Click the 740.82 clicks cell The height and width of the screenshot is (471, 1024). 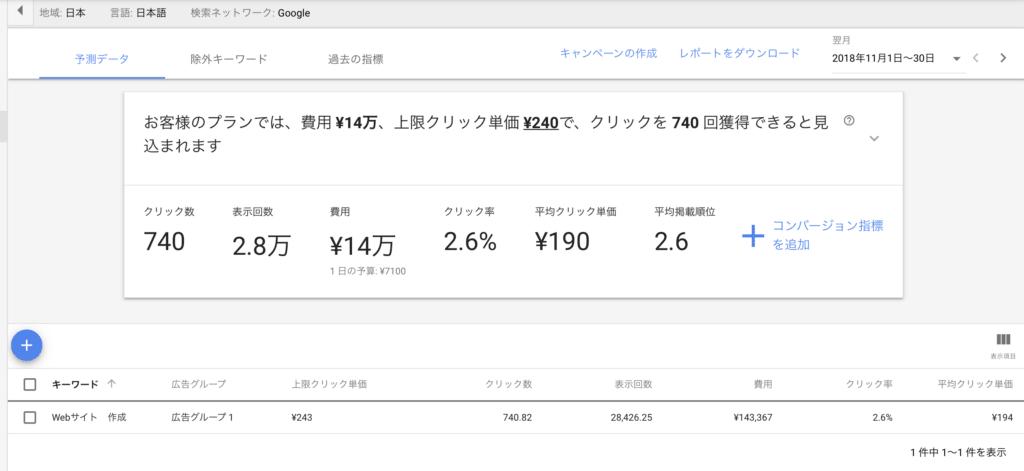pyautogui.click(x=516, y=417)
